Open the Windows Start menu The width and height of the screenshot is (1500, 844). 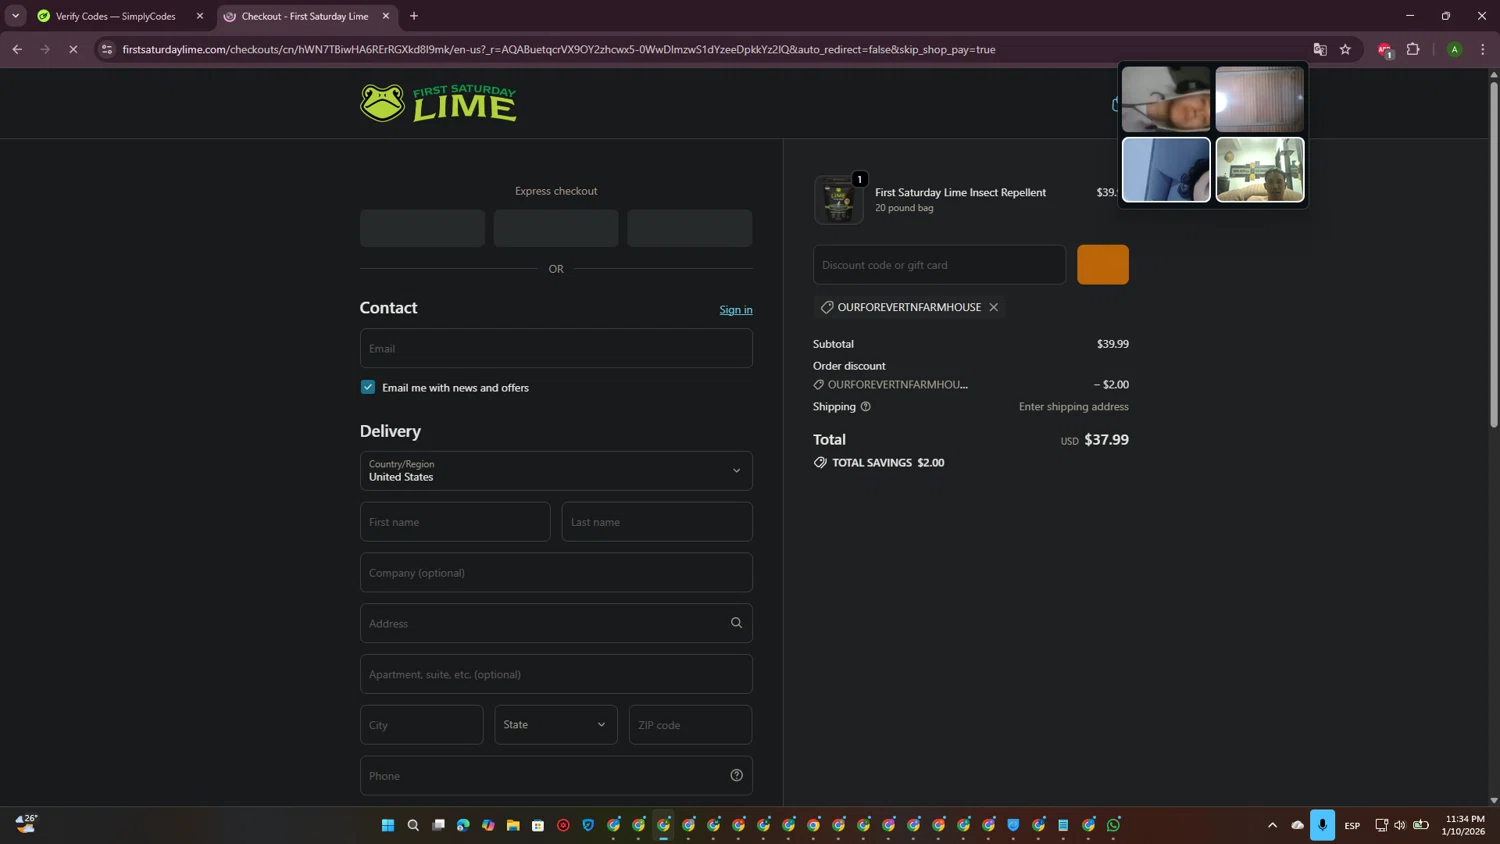point(388,825)
